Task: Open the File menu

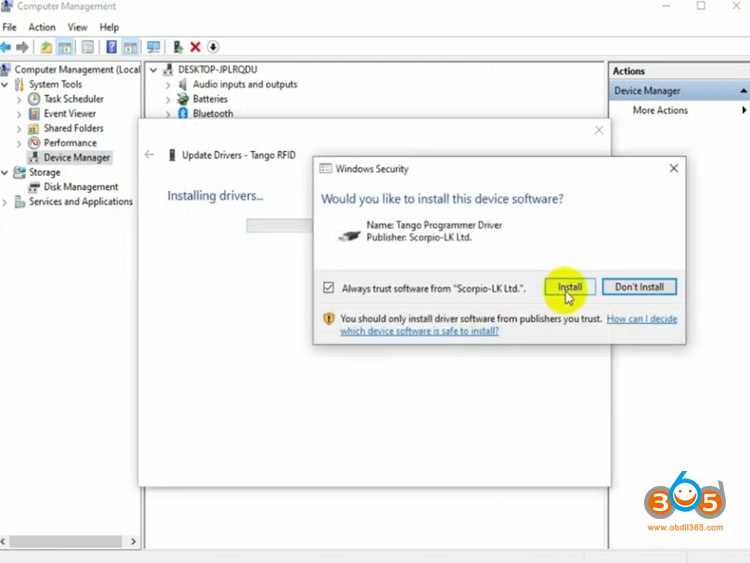Action: tap(9, 27)
